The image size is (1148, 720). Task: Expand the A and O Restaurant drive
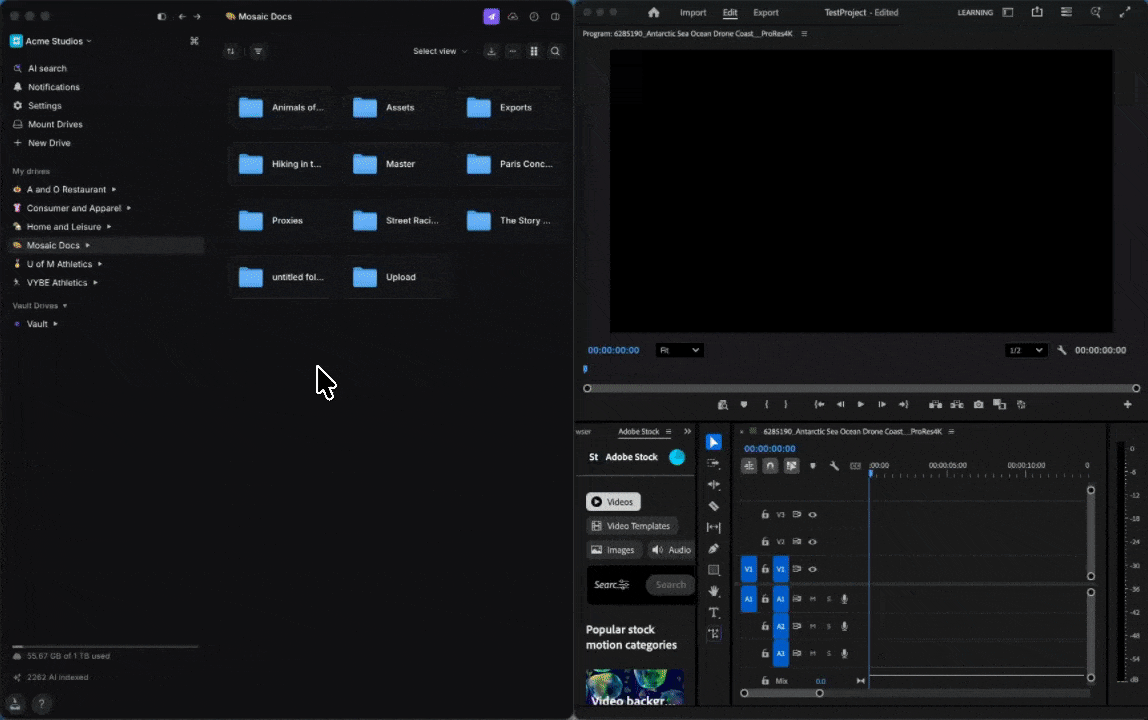pos(114,189)
